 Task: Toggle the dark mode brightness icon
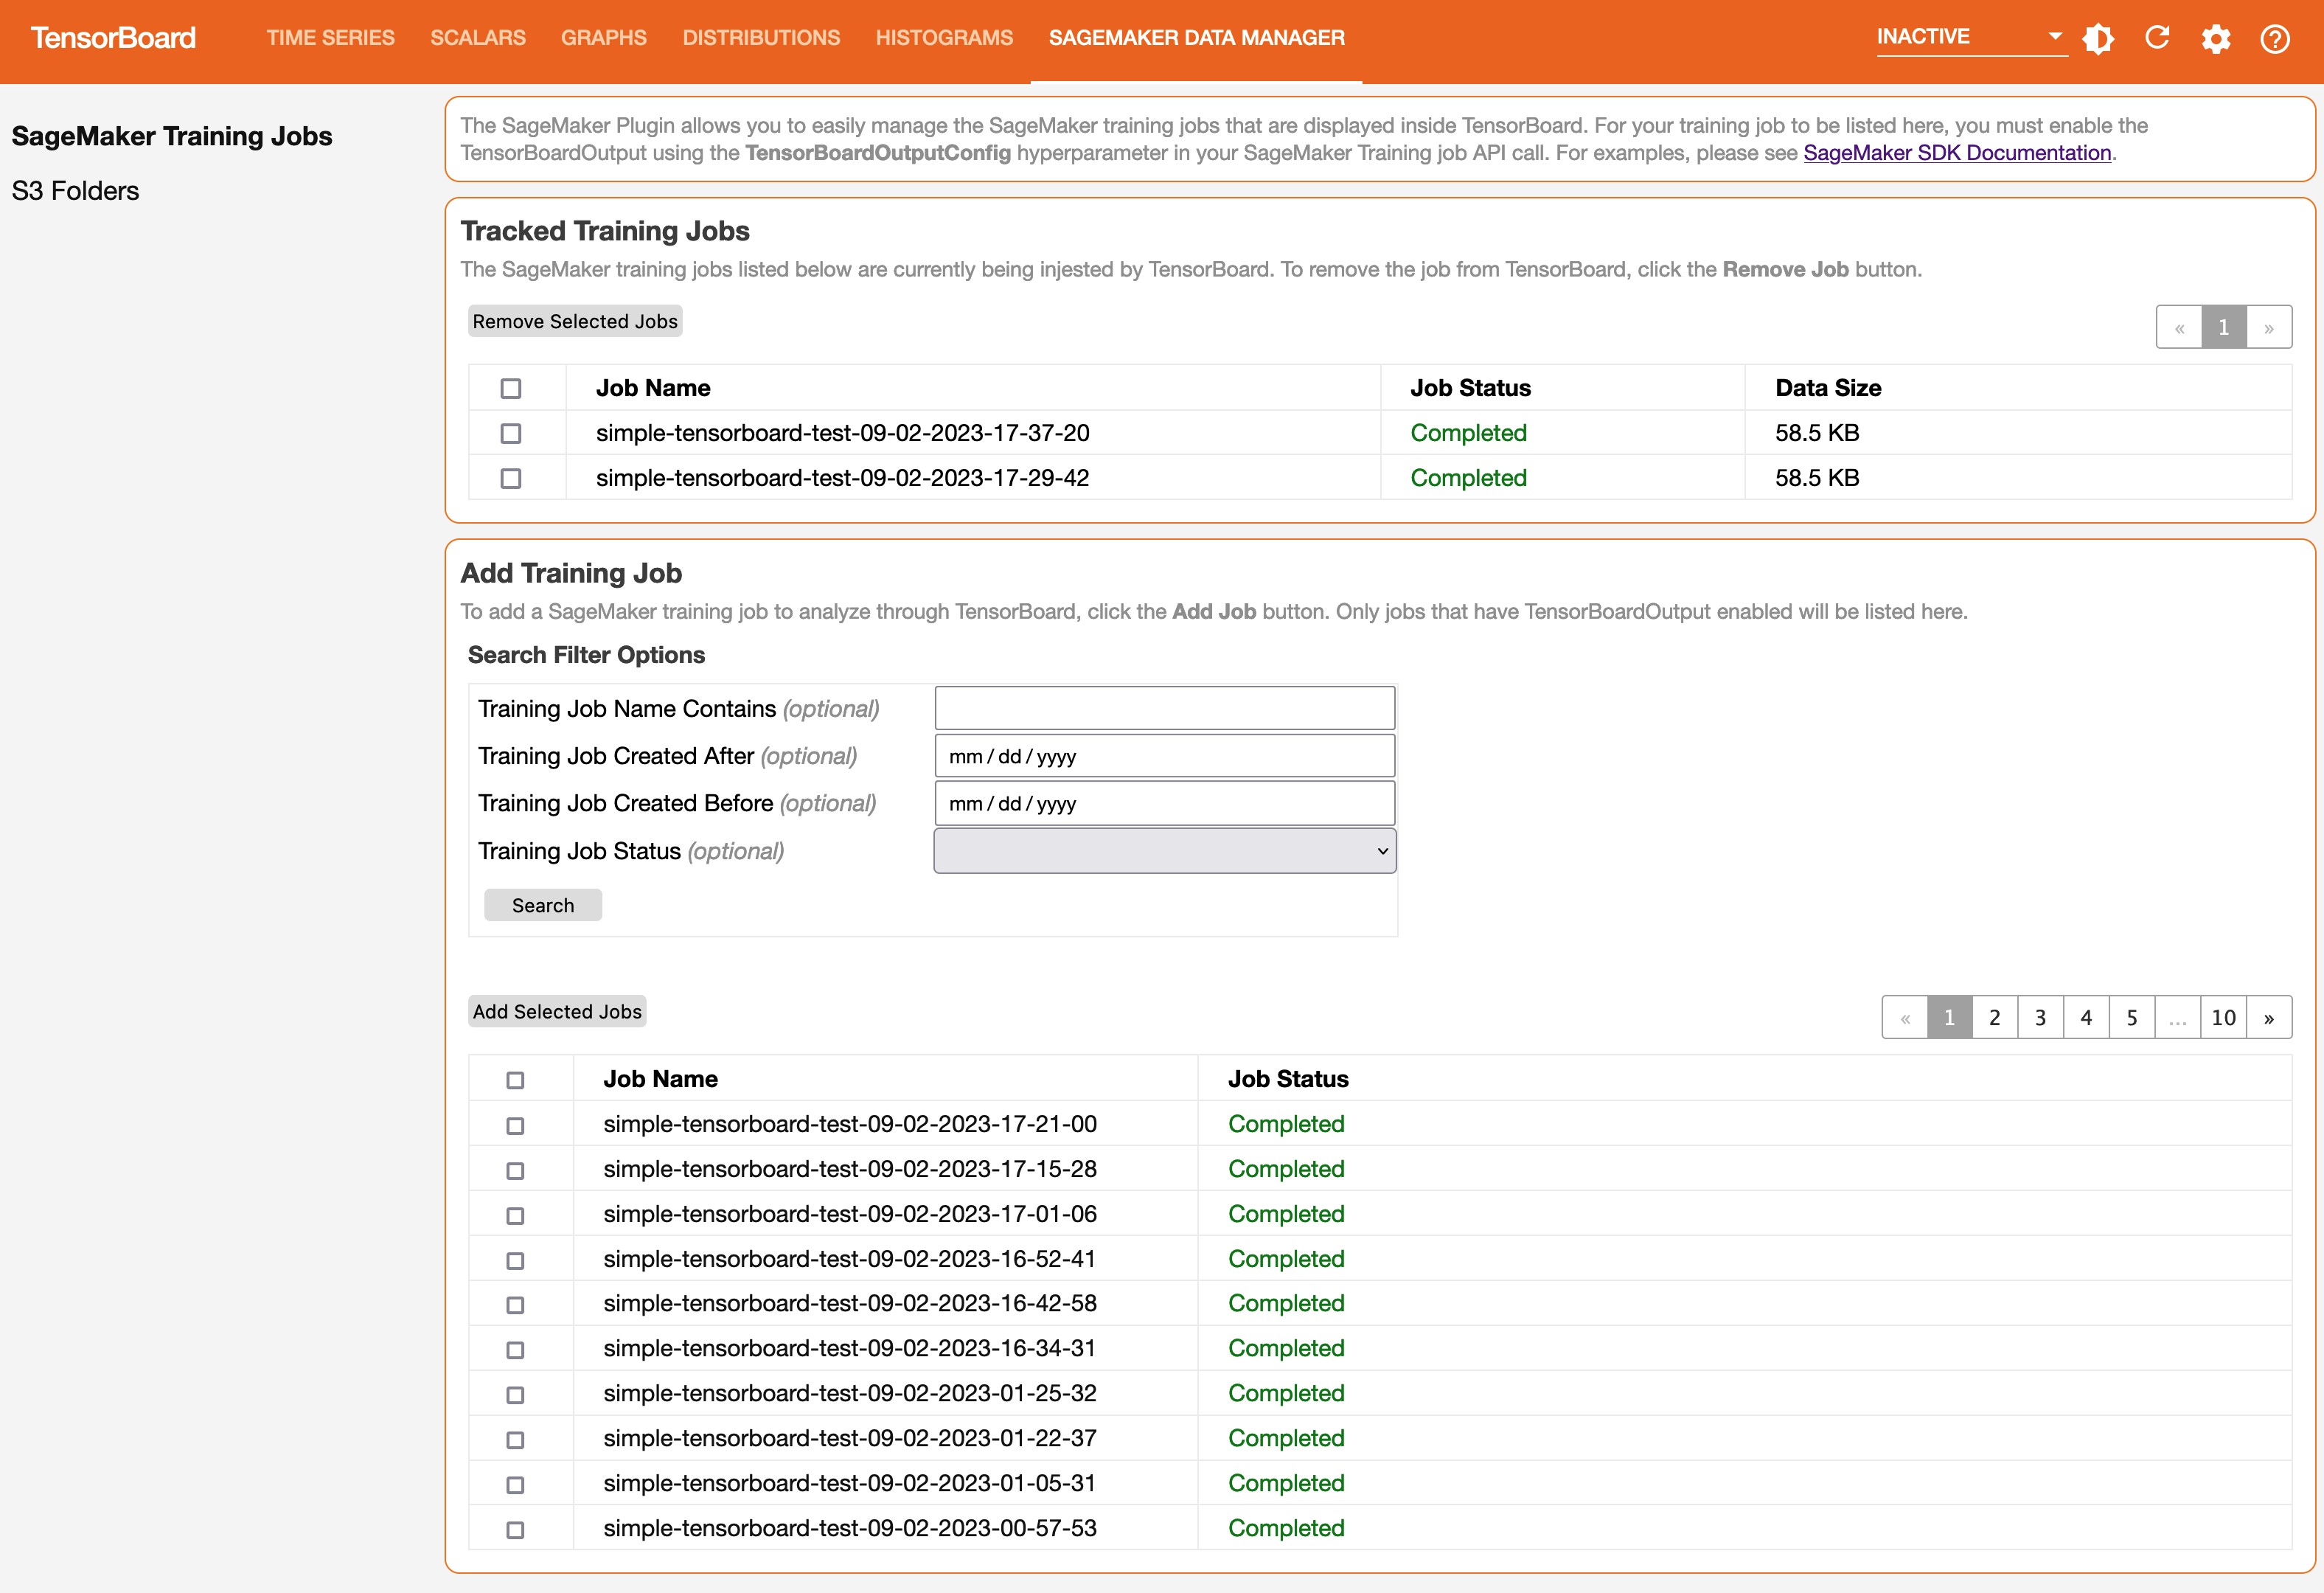[2097, 38]
